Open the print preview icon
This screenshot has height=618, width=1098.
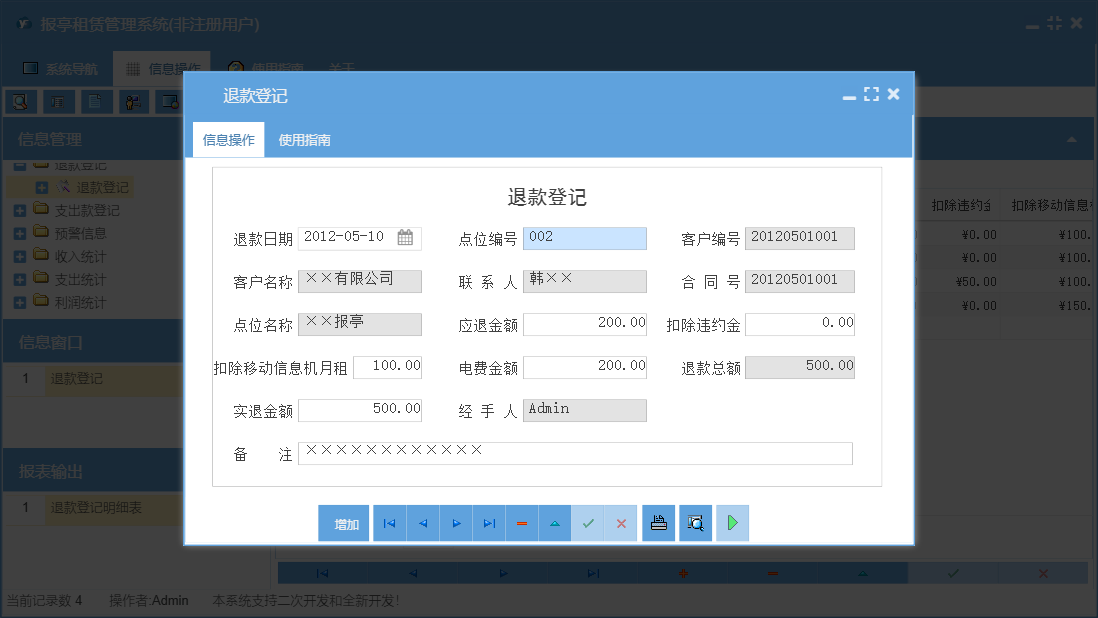(694, 522)
